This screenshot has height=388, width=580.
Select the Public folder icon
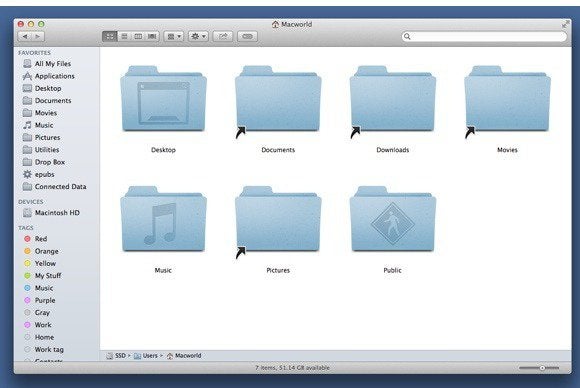pos(393,219)
